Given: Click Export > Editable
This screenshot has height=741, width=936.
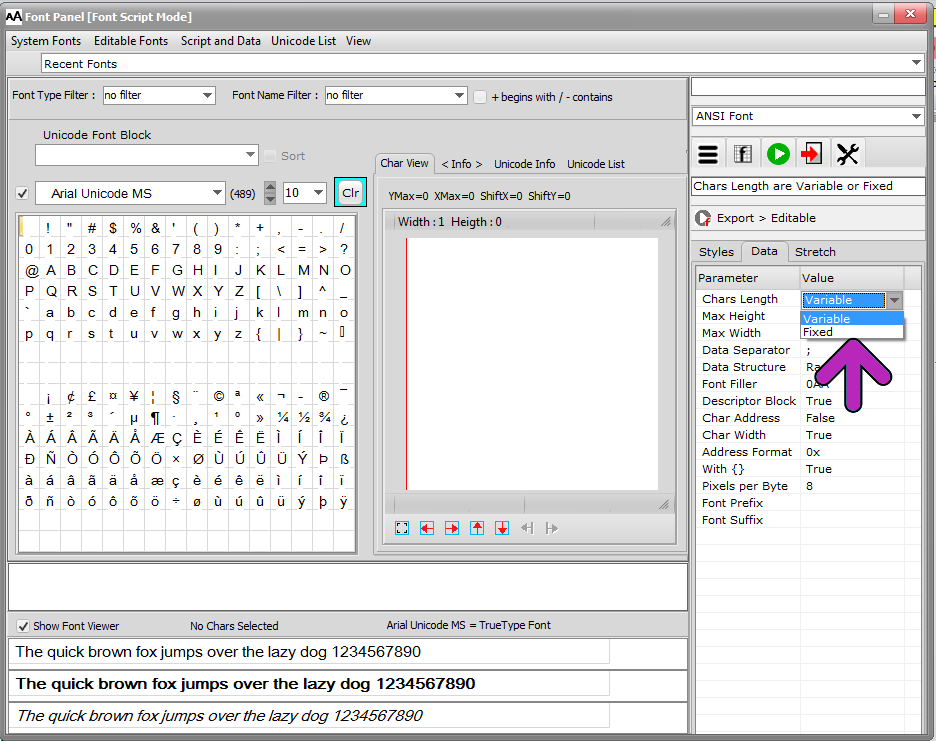Looking at the screenshot, I should click(x=766, y=218).
